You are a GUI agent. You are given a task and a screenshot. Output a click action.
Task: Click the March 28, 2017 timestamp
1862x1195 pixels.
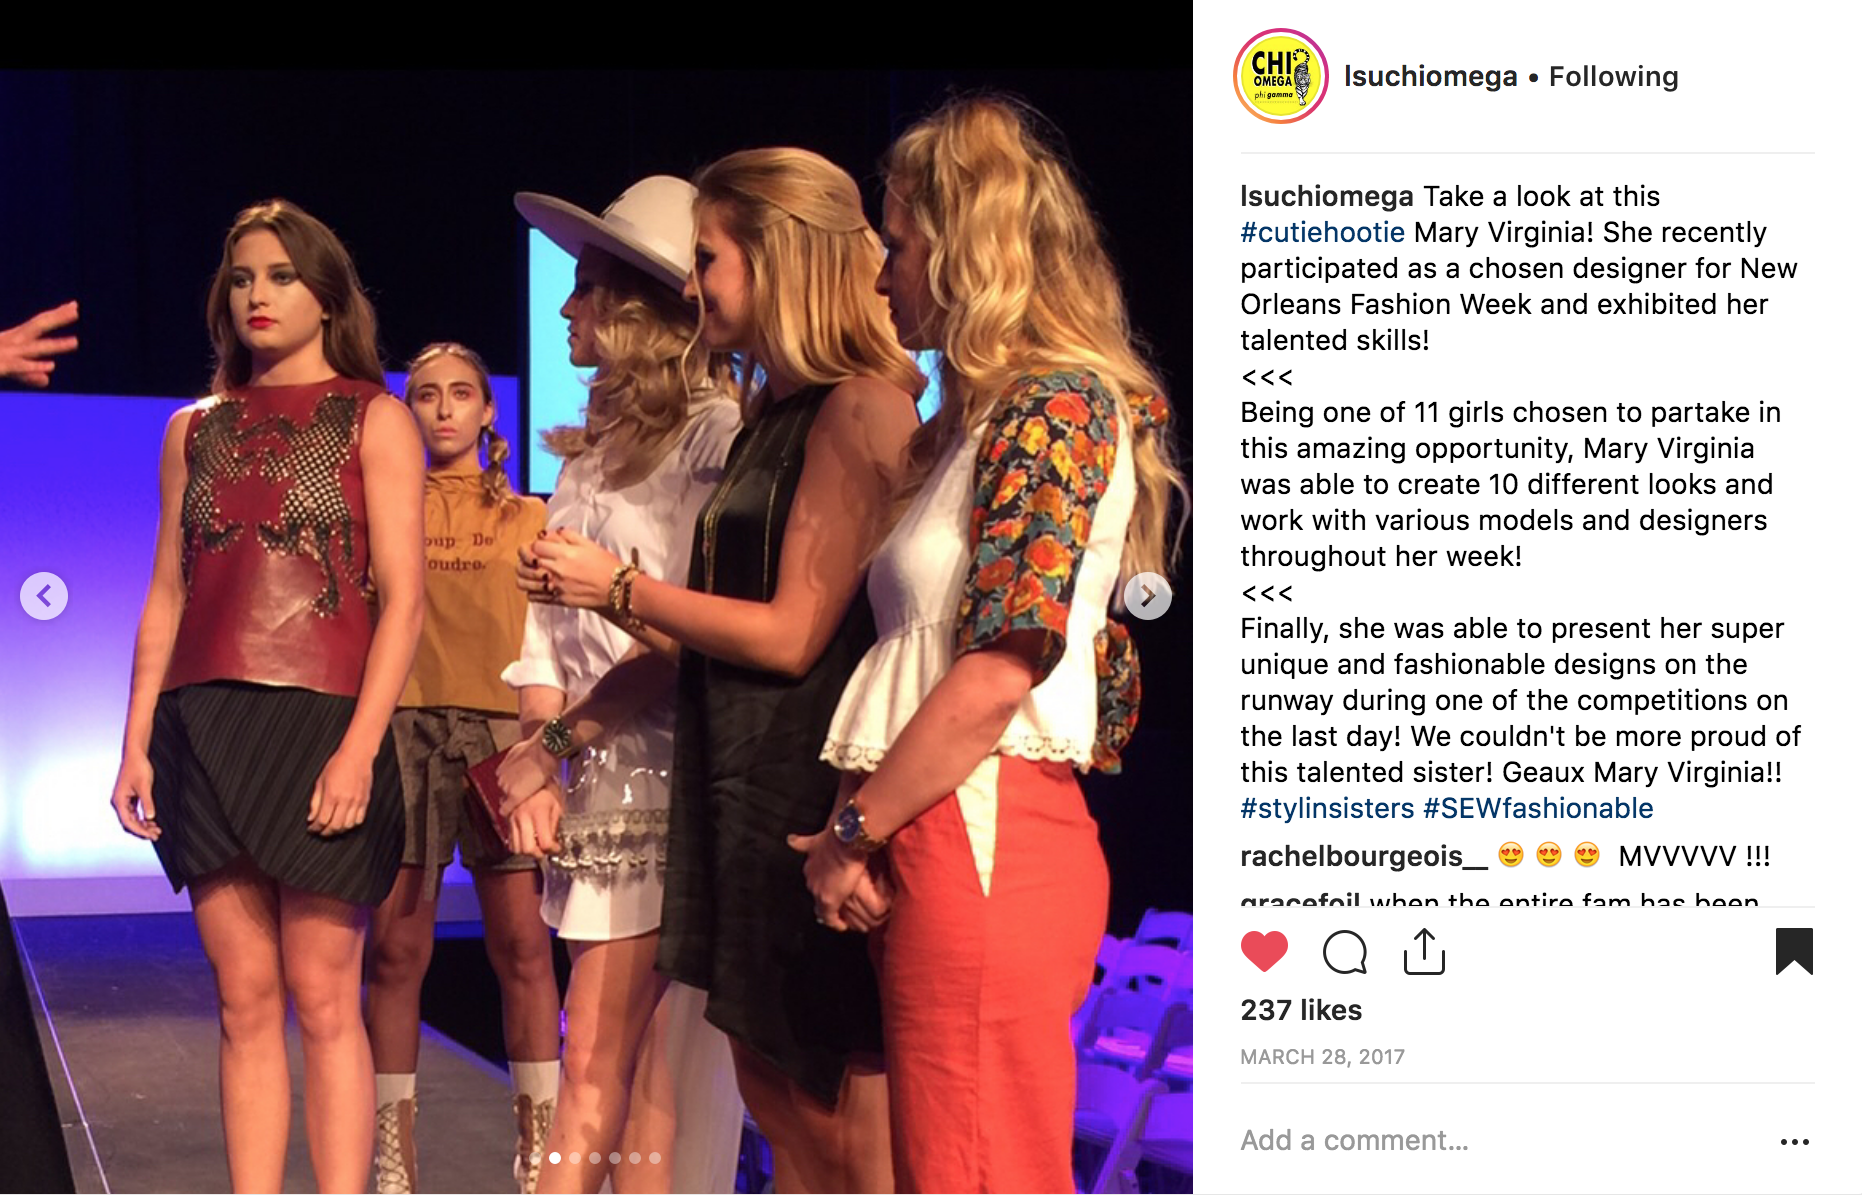coord(1322,1057)
